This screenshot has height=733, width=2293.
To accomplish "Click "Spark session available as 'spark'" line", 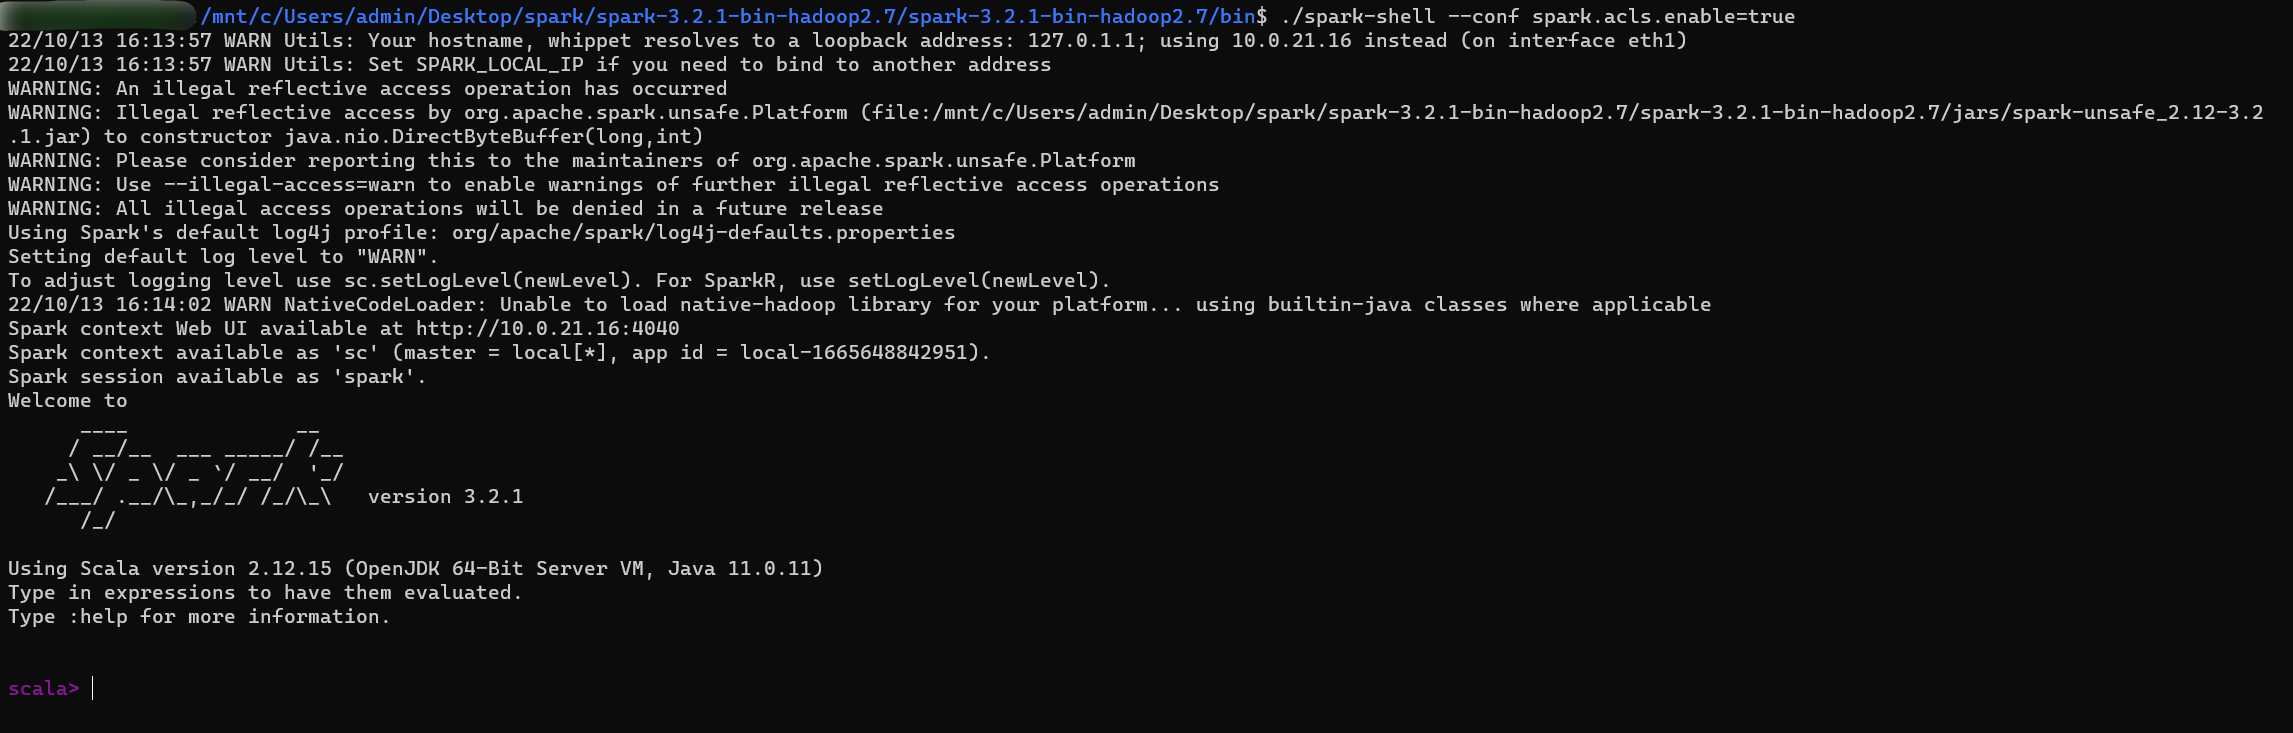I will pos(217,376).
